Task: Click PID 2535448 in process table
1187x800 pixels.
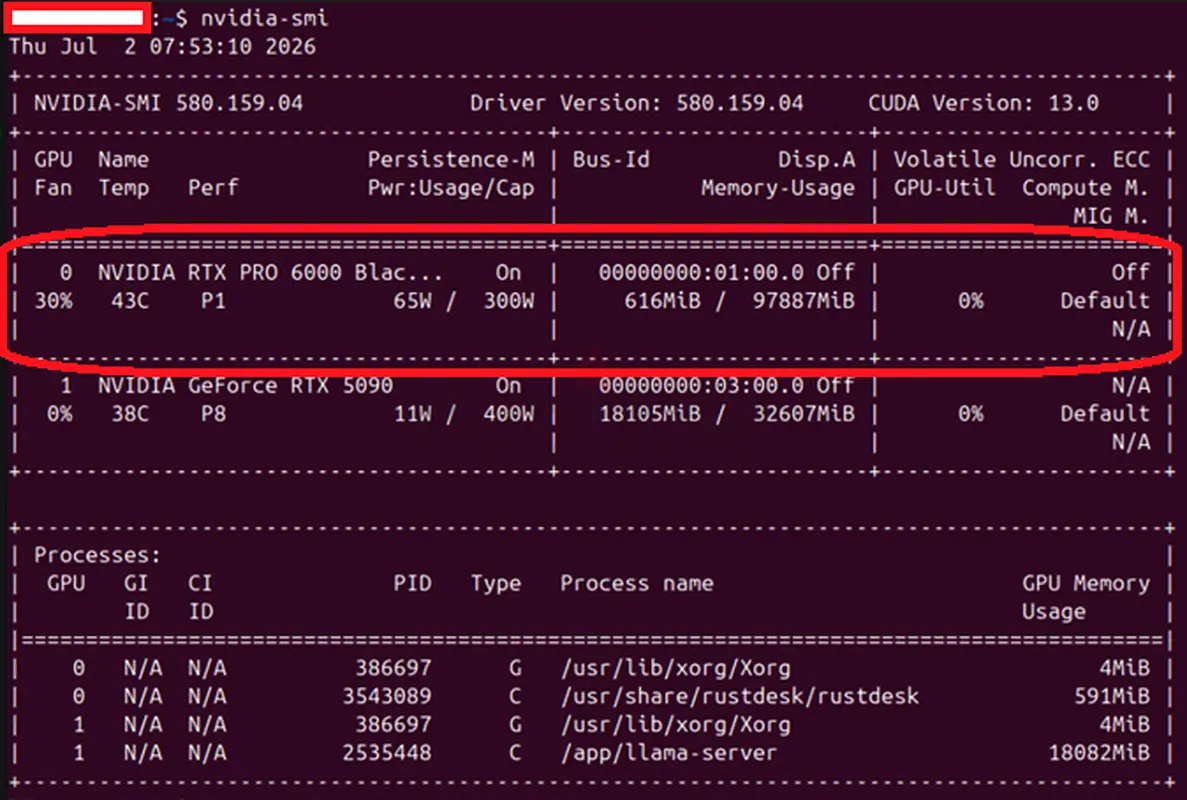Action: pos(387,754)
